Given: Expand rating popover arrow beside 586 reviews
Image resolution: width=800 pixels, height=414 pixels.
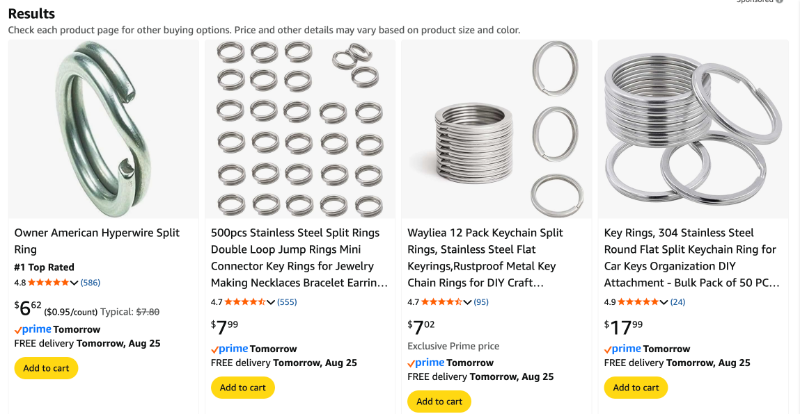Looking at the screenshot, I should pos(76,283).
